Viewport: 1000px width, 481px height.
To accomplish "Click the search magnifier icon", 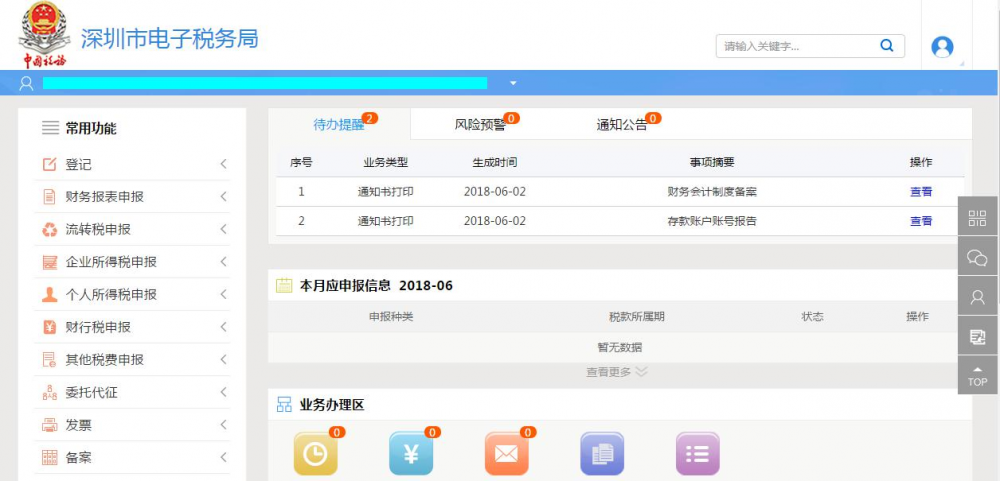I will [886, 46].
